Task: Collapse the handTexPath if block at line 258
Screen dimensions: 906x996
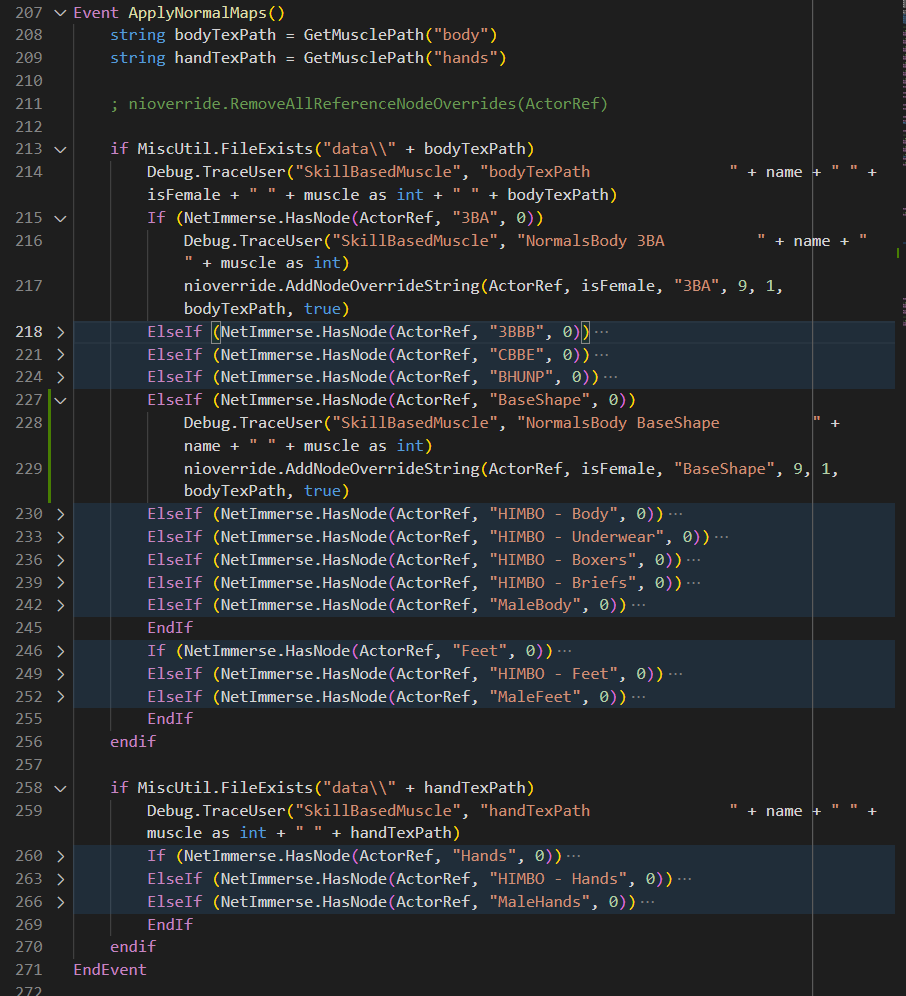Action: (x=60, y=788)
